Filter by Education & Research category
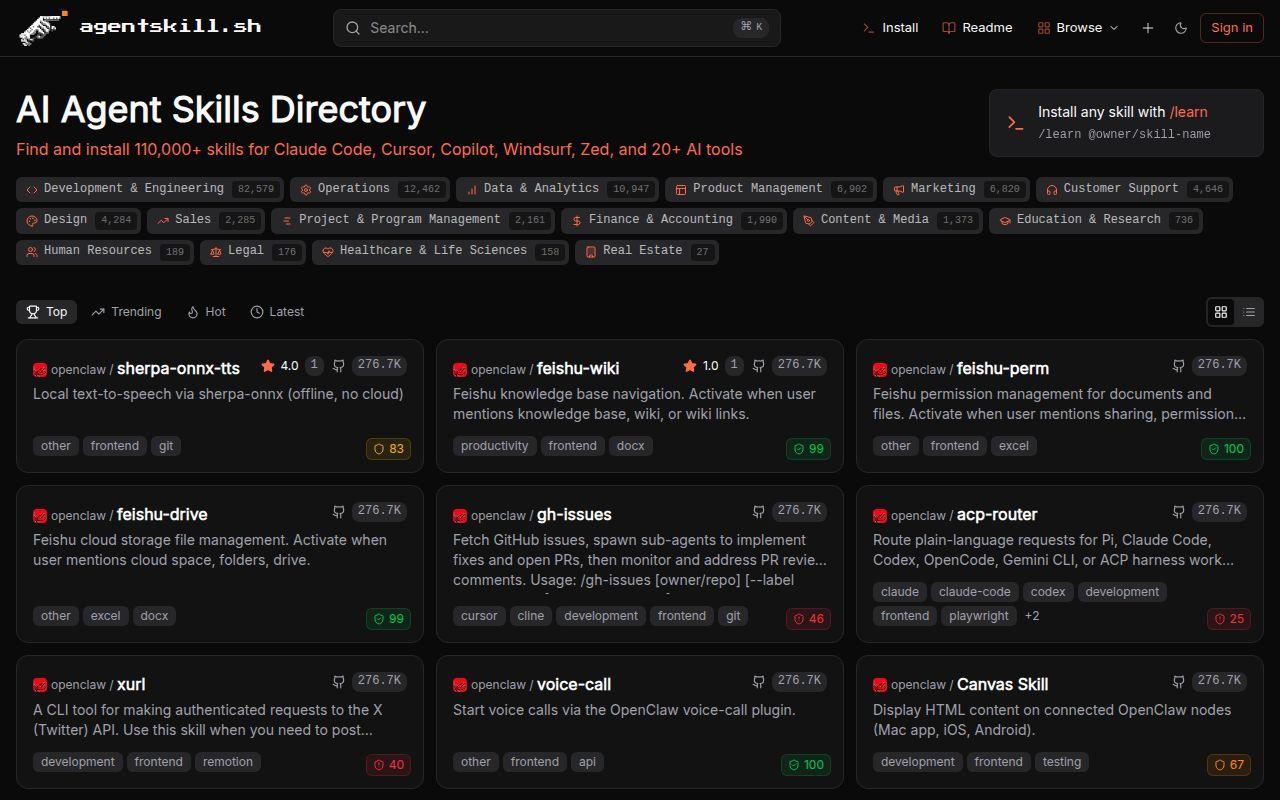1280x800 pixels. click(1096, 220)
